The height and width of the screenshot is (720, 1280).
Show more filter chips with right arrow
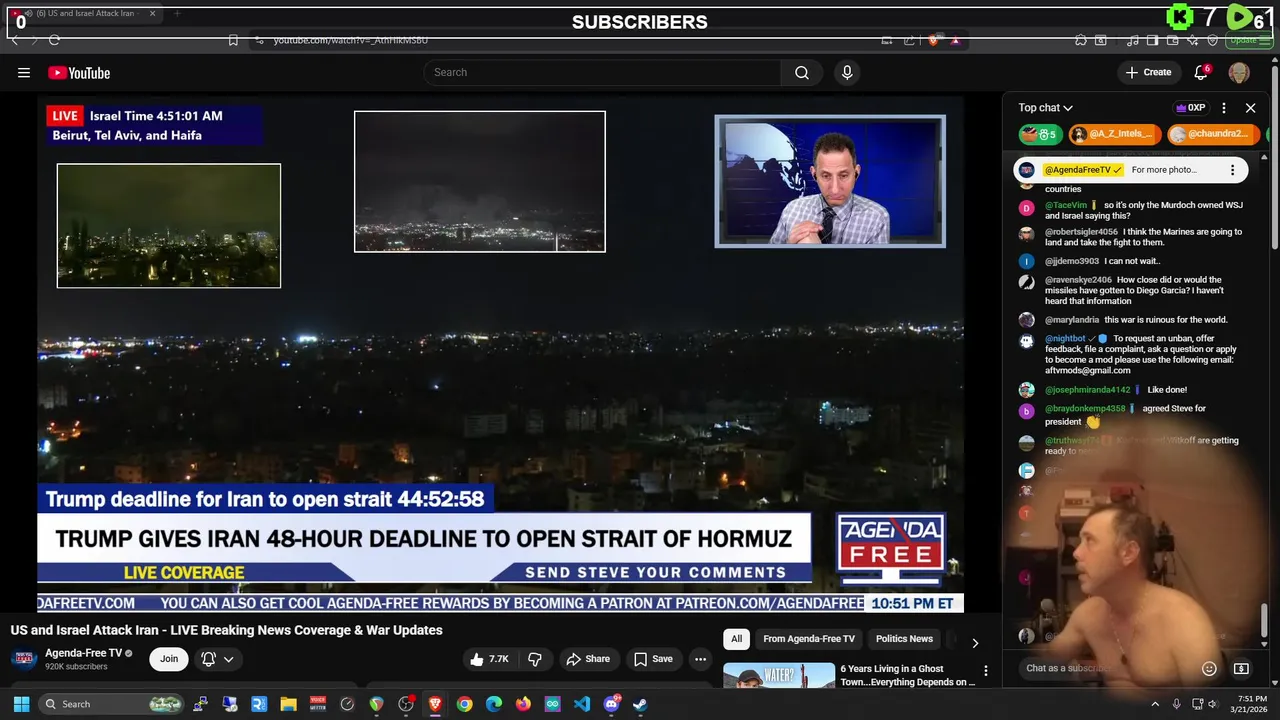pos(975,642)
